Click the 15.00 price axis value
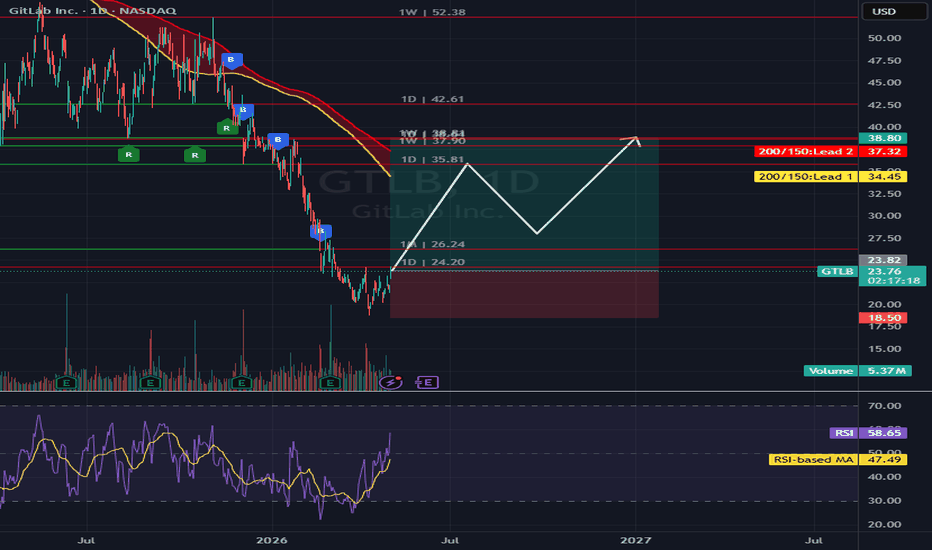 tap(884, 349)
